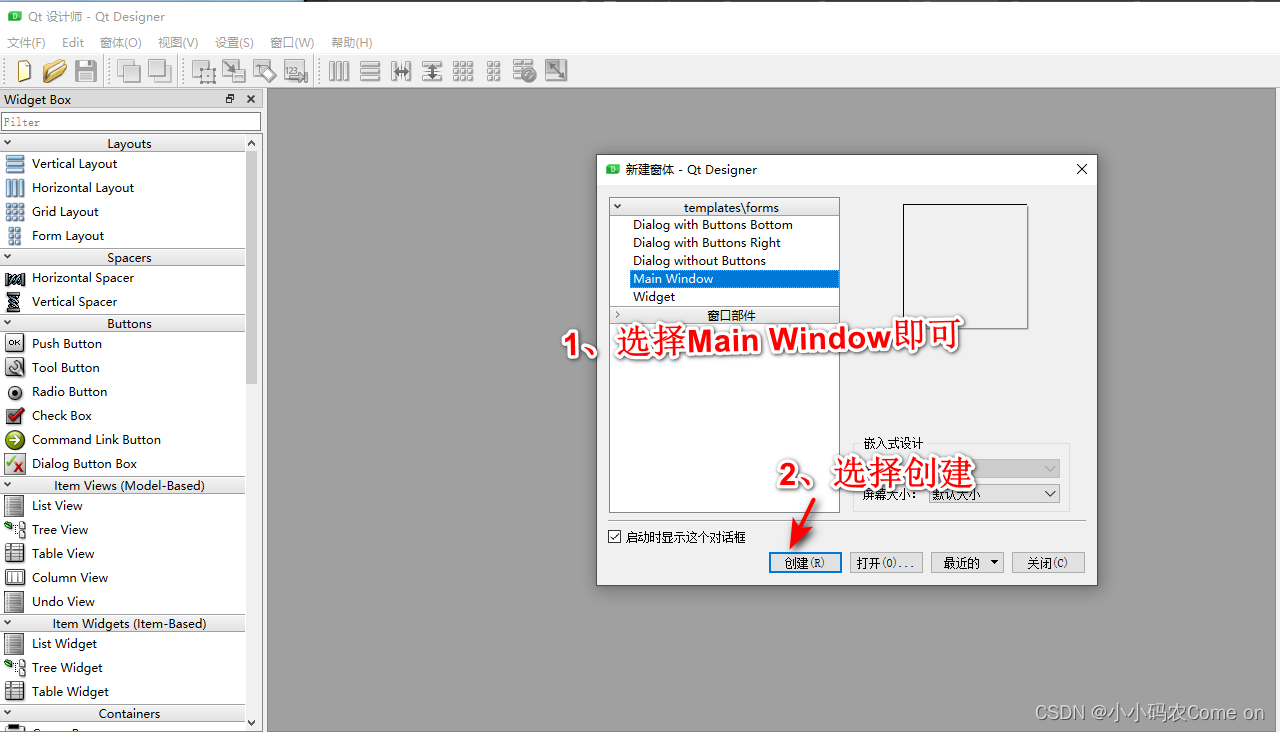Click the Send to Back toolbar icon
This screenshot has height=732, width=1280.
pyautogui.click(x=128, y=71)
